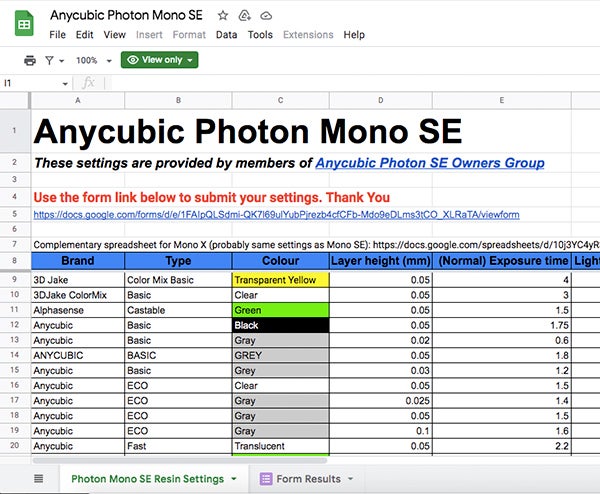Open the Google Sheets home icon
Screen dimensions: 600x494
[24, 24]
